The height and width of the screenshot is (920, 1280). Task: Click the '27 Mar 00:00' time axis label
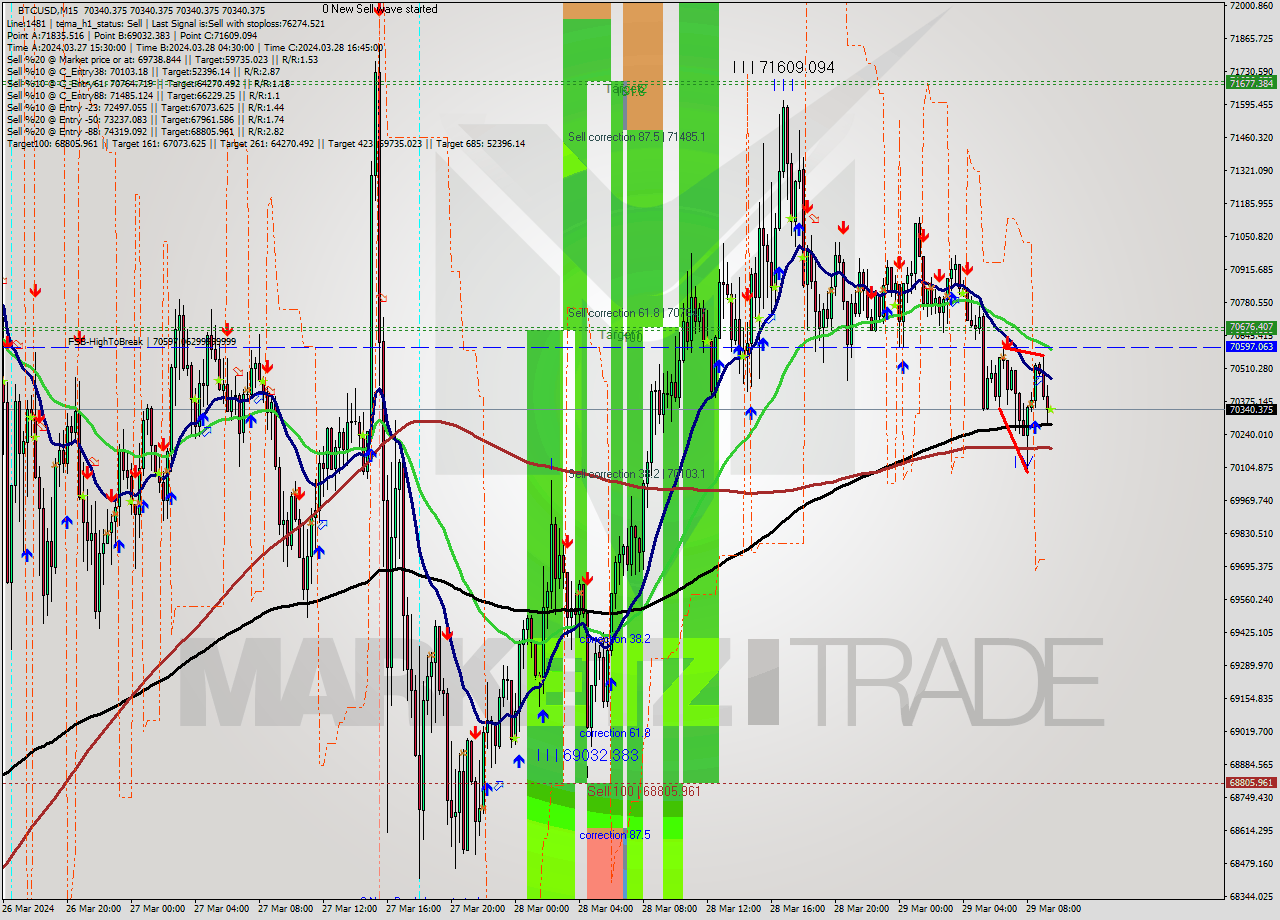(x=159, y=909)
